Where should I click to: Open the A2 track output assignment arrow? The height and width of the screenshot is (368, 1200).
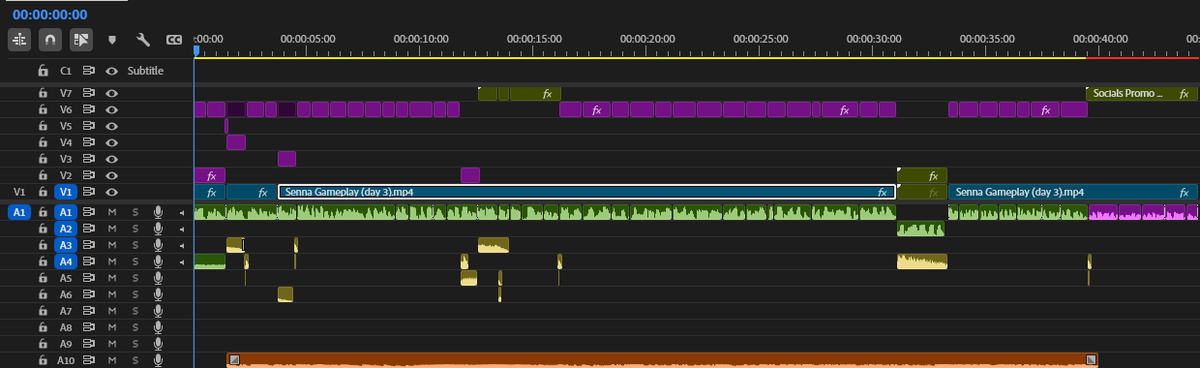tap(181, 228)
